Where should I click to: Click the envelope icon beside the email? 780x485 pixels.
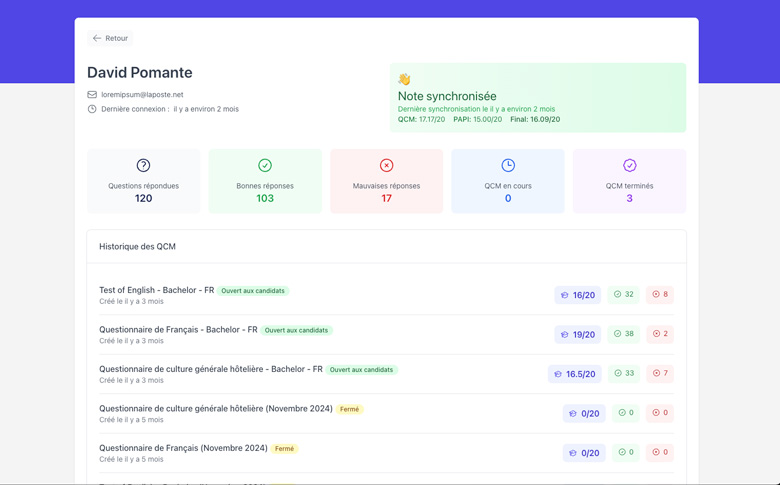(92, 95)
